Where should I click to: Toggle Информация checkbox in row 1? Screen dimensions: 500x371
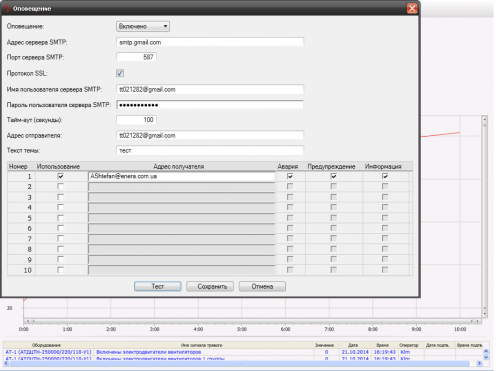pyautogui.click(x=385, y=176)
